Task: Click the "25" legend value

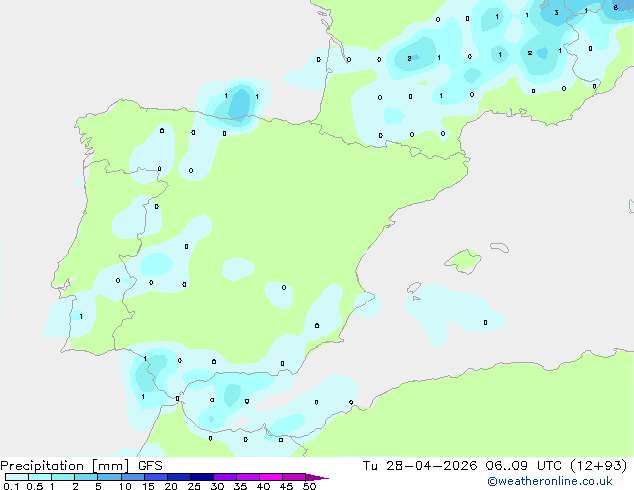Action: [194, 486]
